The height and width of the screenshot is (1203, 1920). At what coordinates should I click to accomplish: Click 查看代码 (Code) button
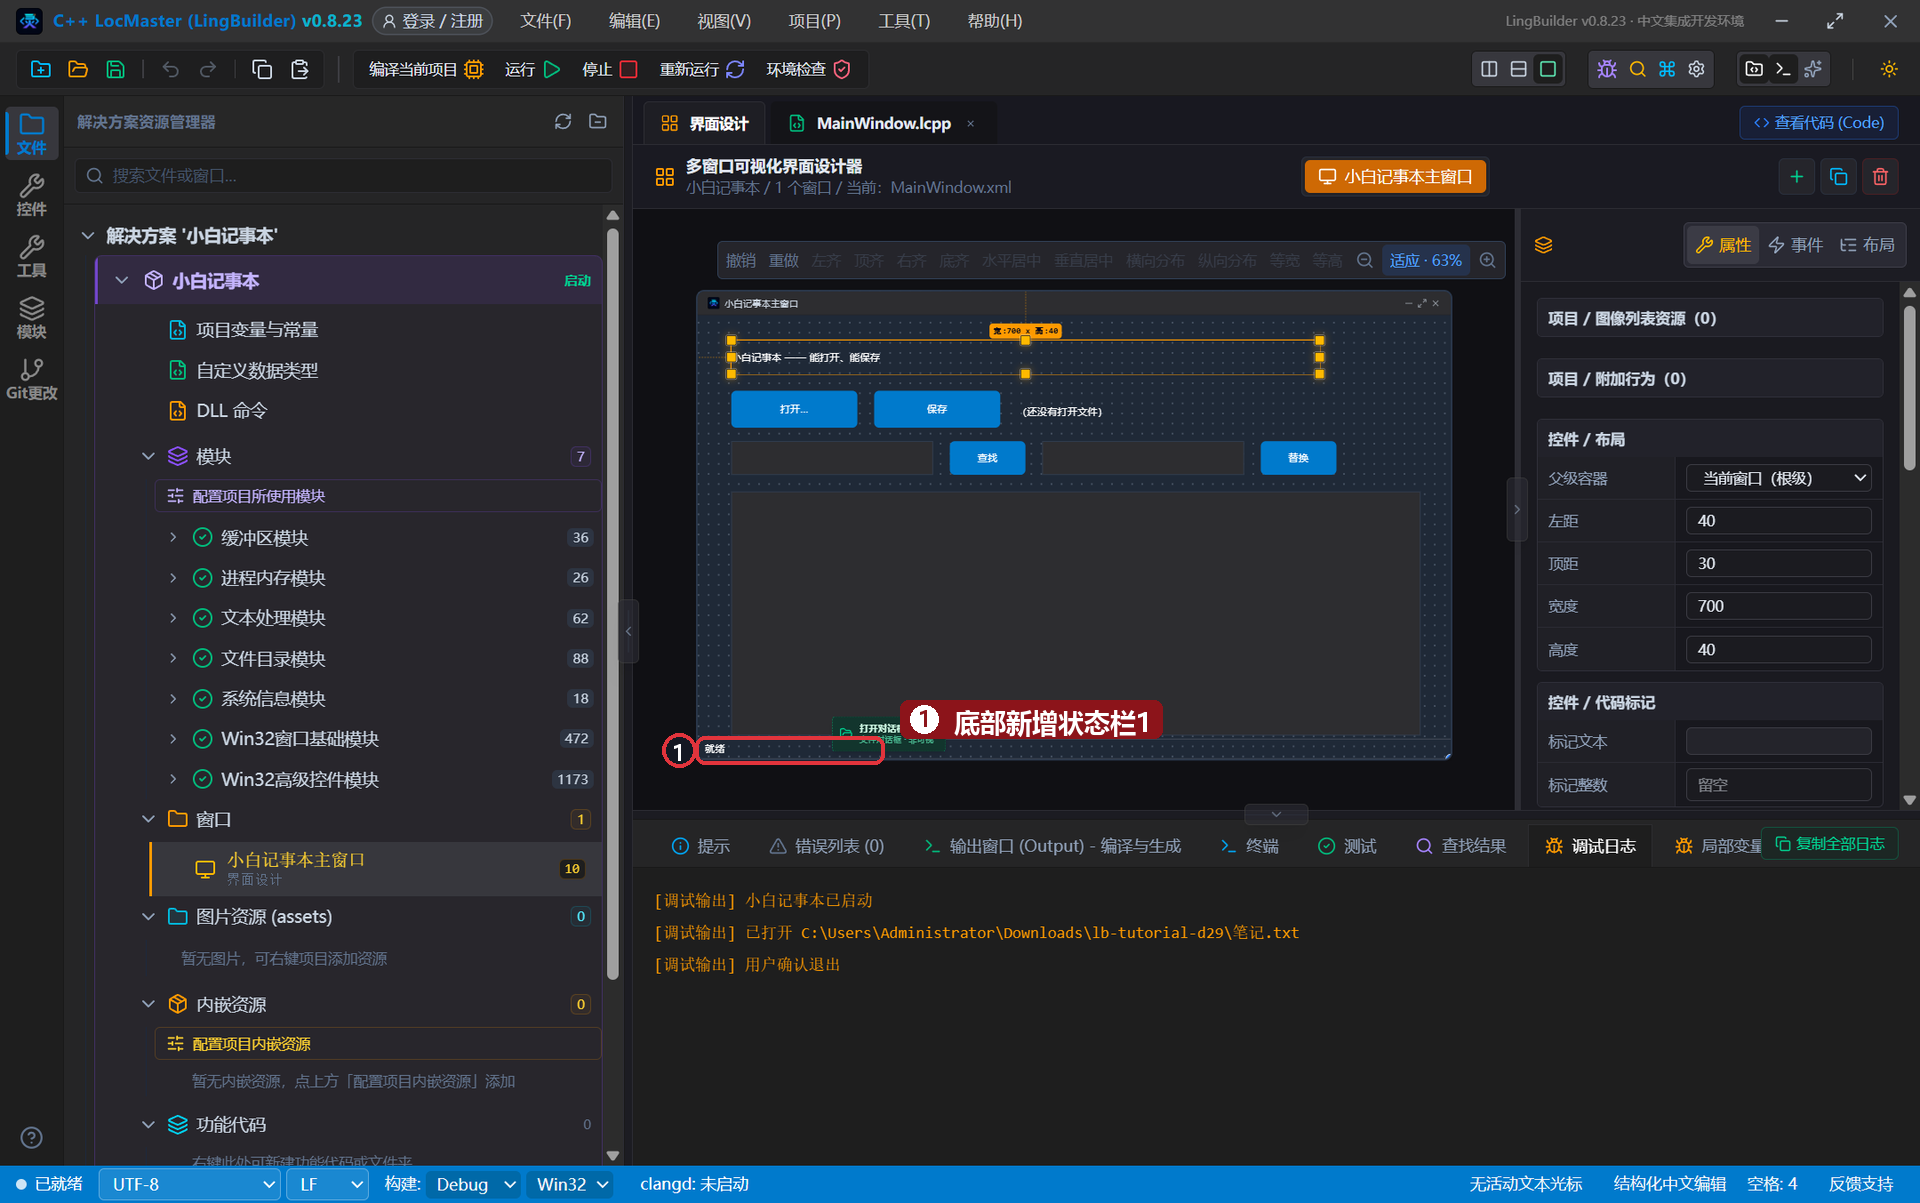coord(1818,122)
